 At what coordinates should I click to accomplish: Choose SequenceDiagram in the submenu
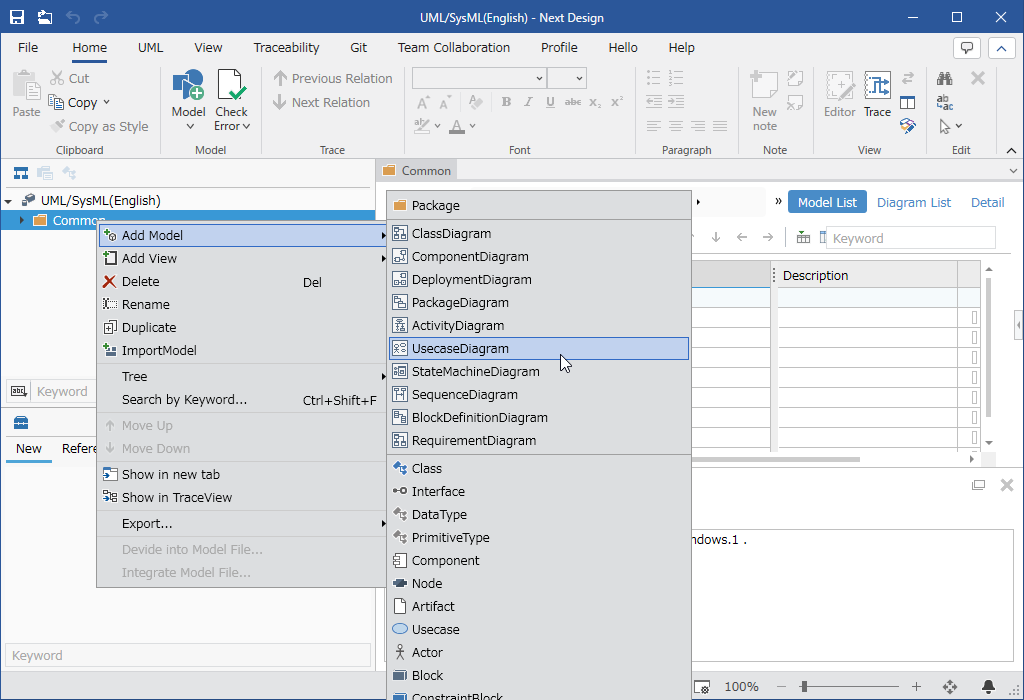point(539,394)
